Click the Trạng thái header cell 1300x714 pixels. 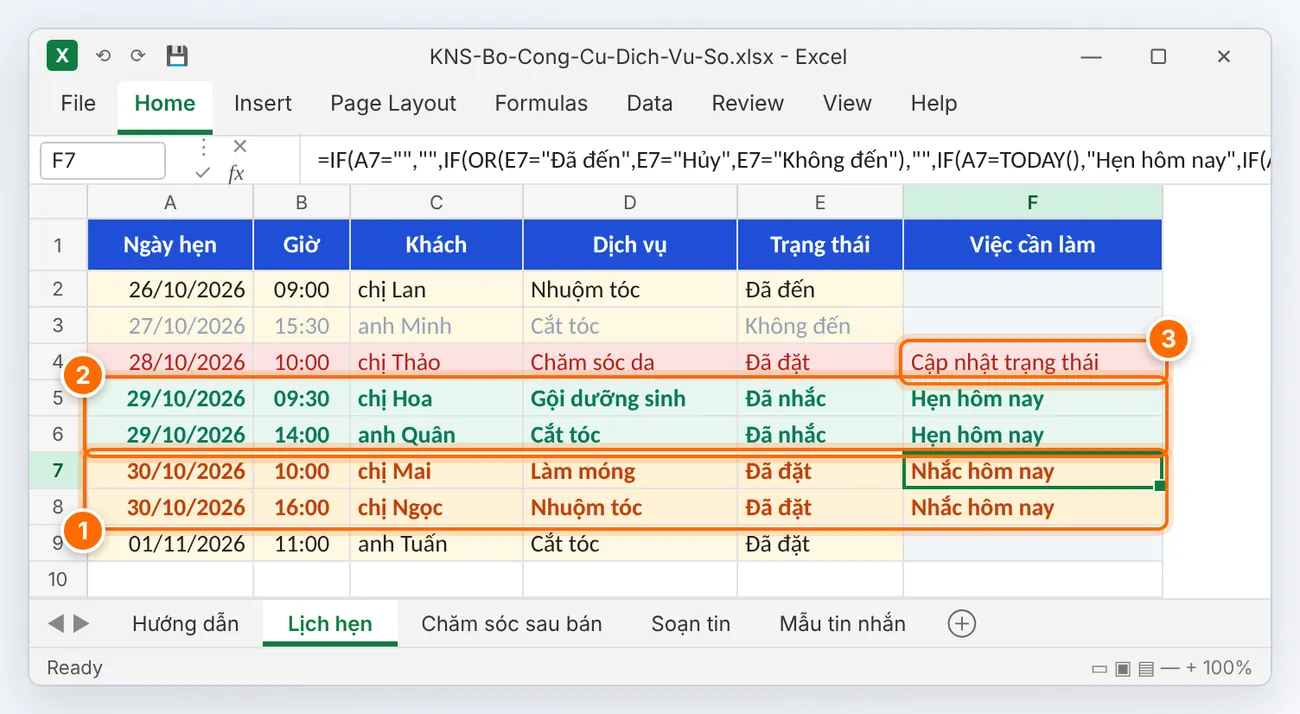click(x=820, y=245)
